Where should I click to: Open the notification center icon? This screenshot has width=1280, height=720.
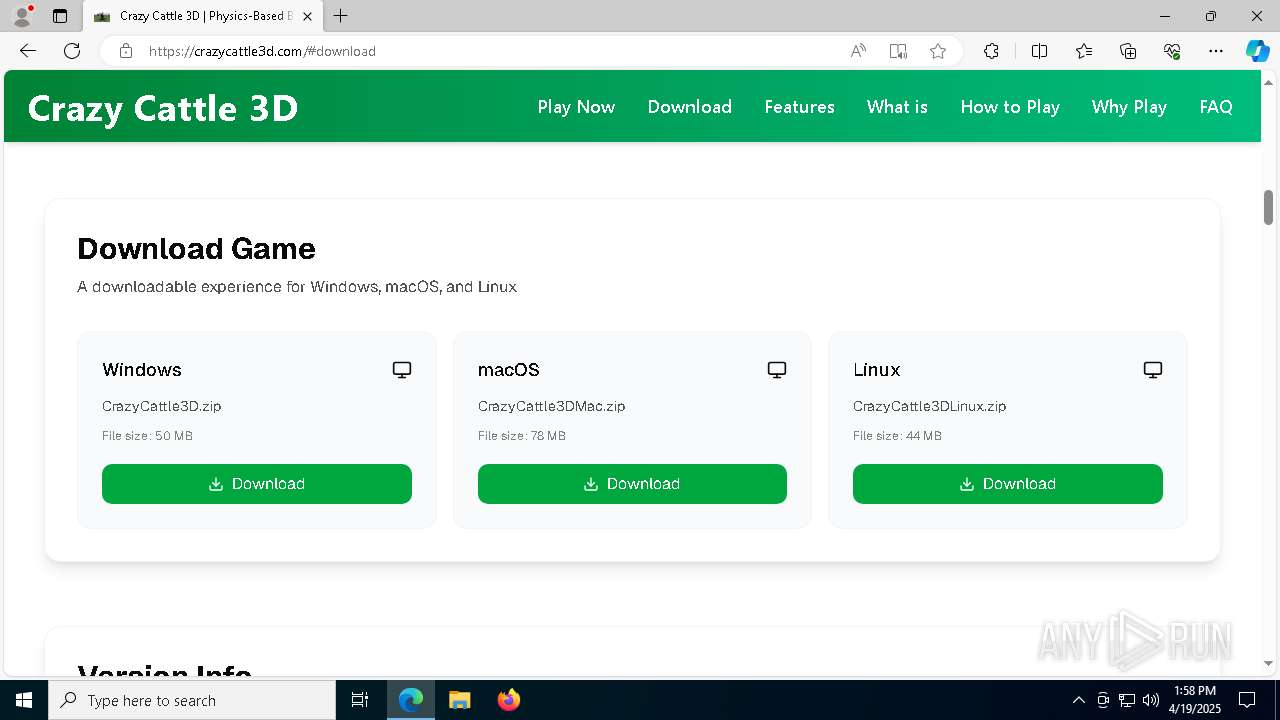coord(1247,700)
